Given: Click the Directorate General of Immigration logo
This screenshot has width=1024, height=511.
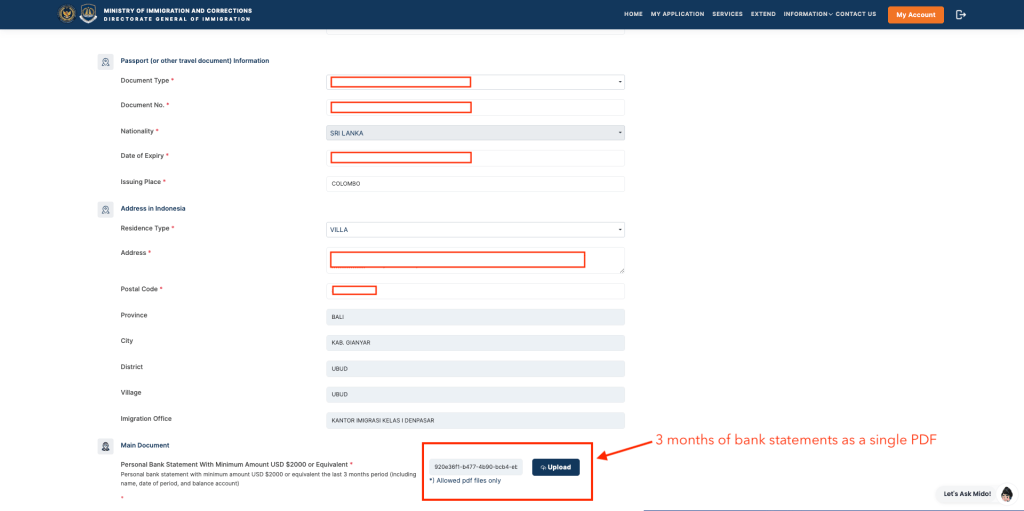Looking at the screenshot, I should click(x=88, y=14).
